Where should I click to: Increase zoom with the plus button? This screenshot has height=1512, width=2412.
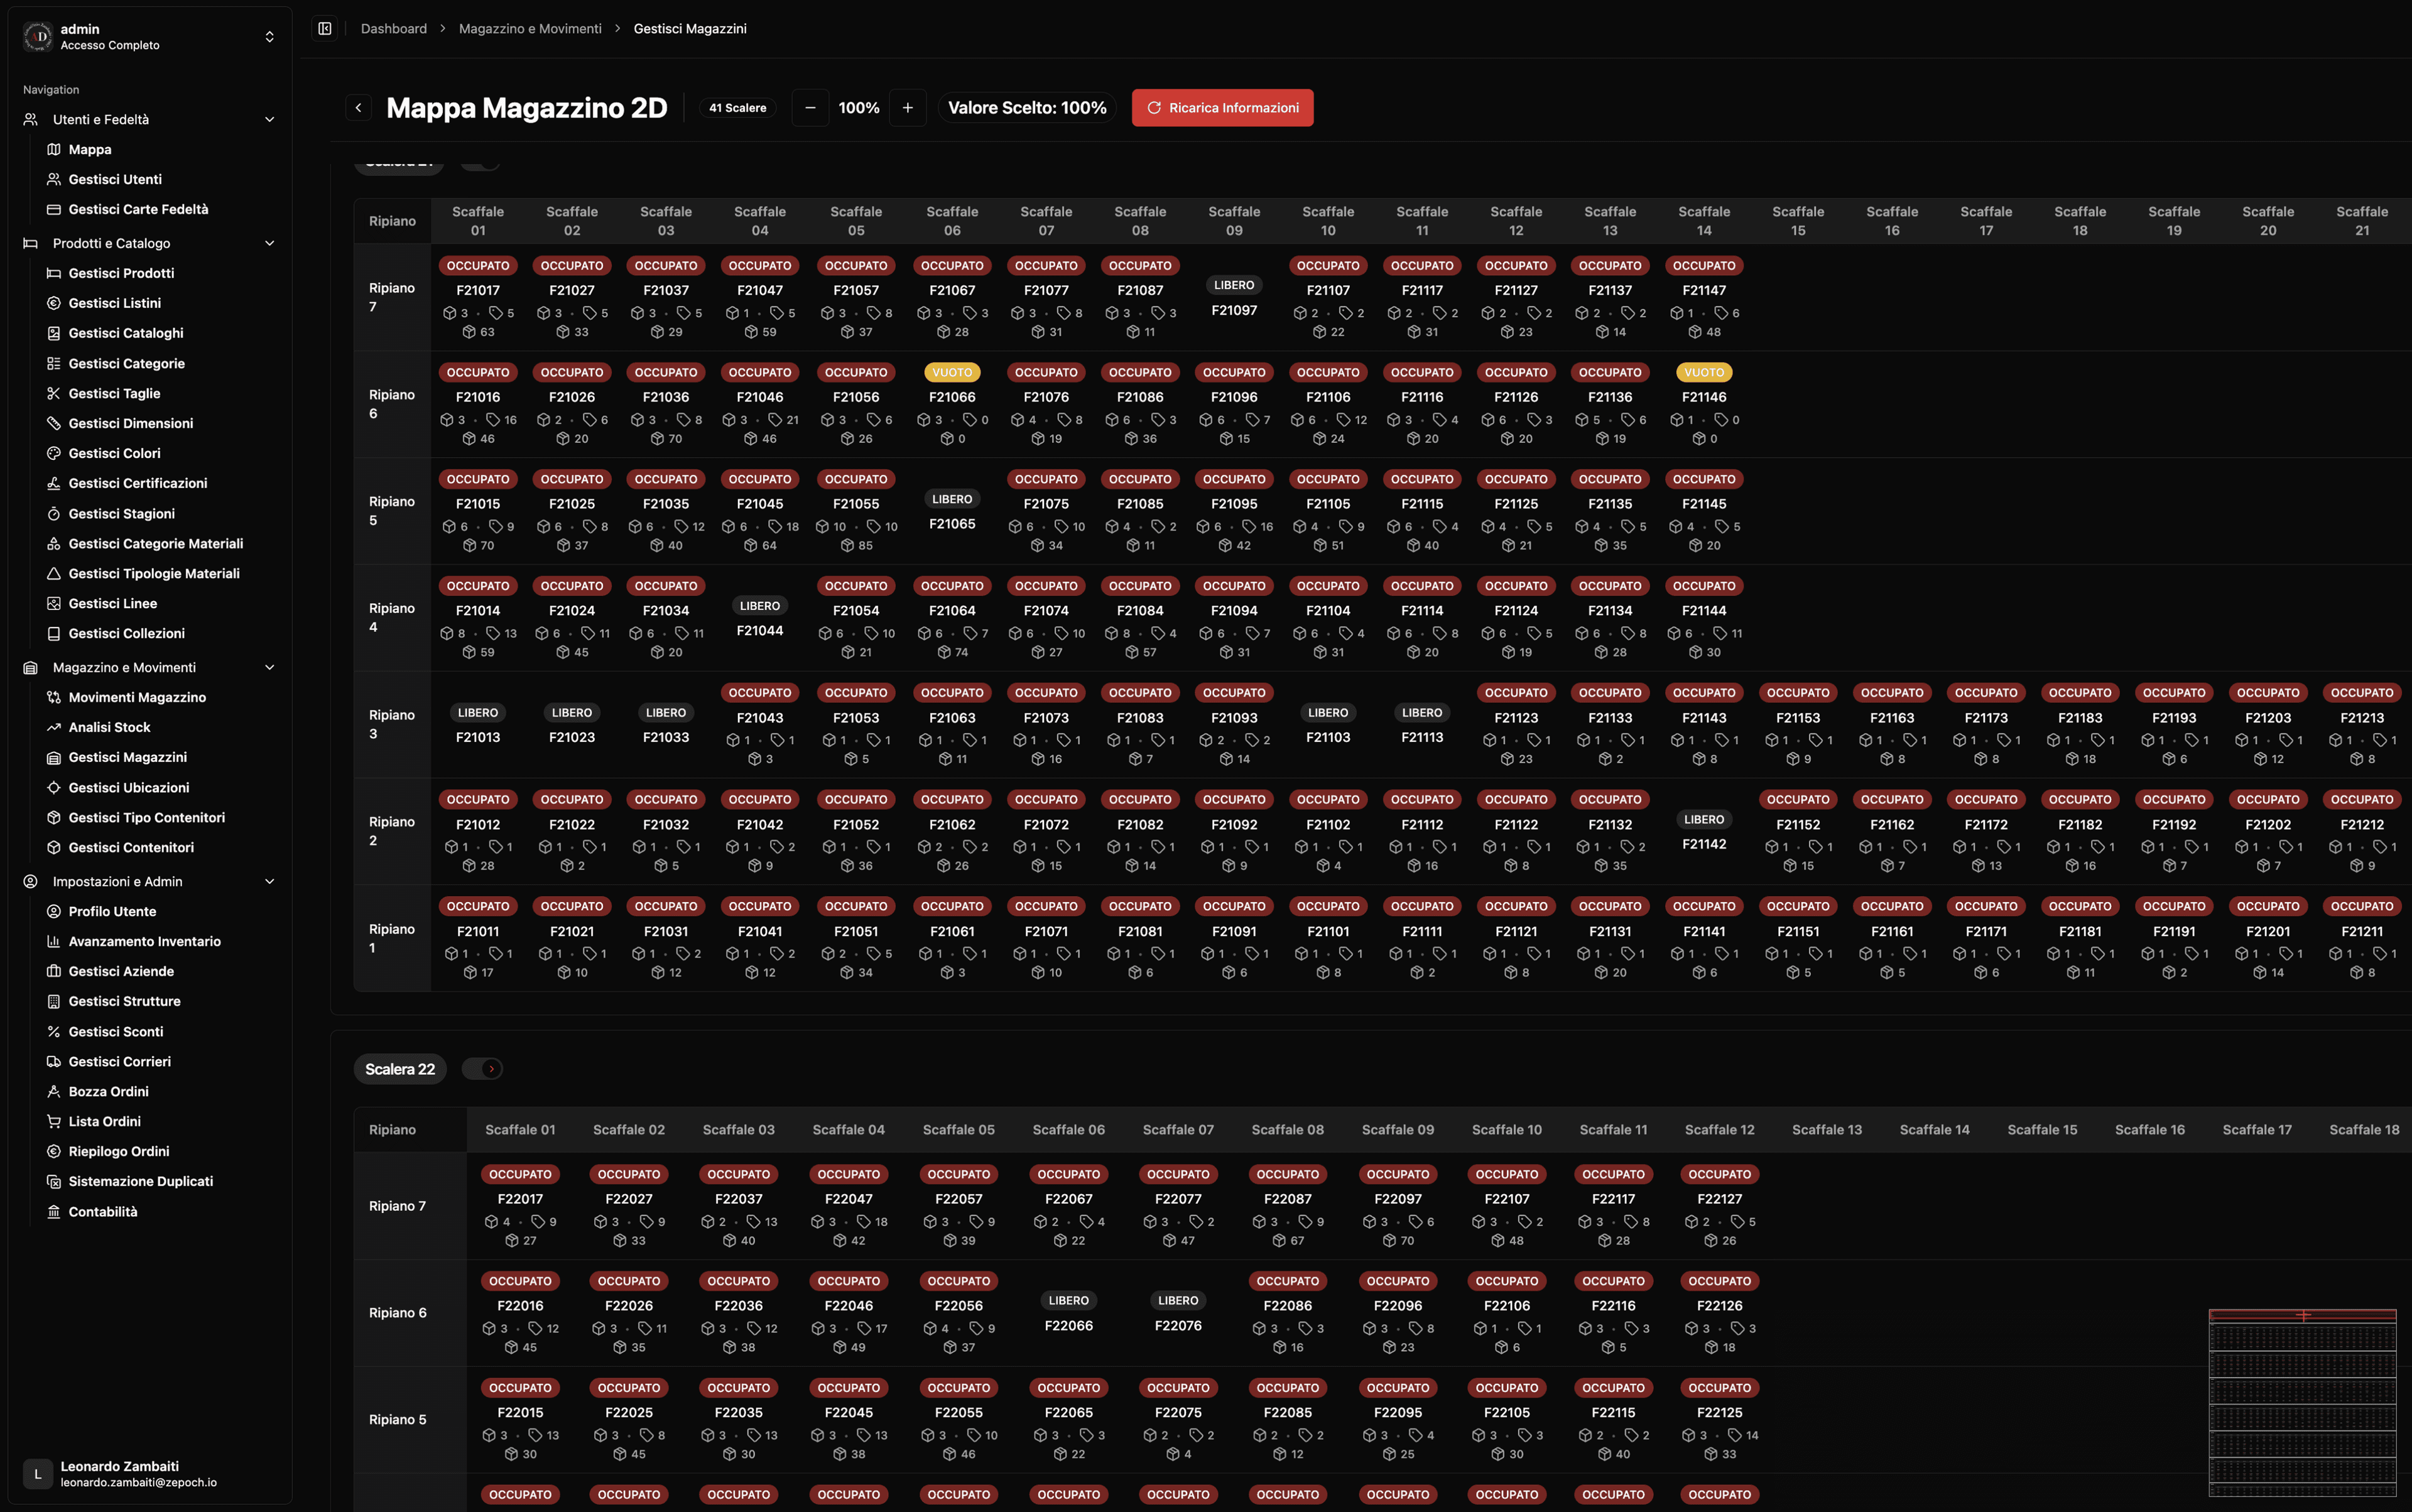pyautogui.click(x=907, y=108)
